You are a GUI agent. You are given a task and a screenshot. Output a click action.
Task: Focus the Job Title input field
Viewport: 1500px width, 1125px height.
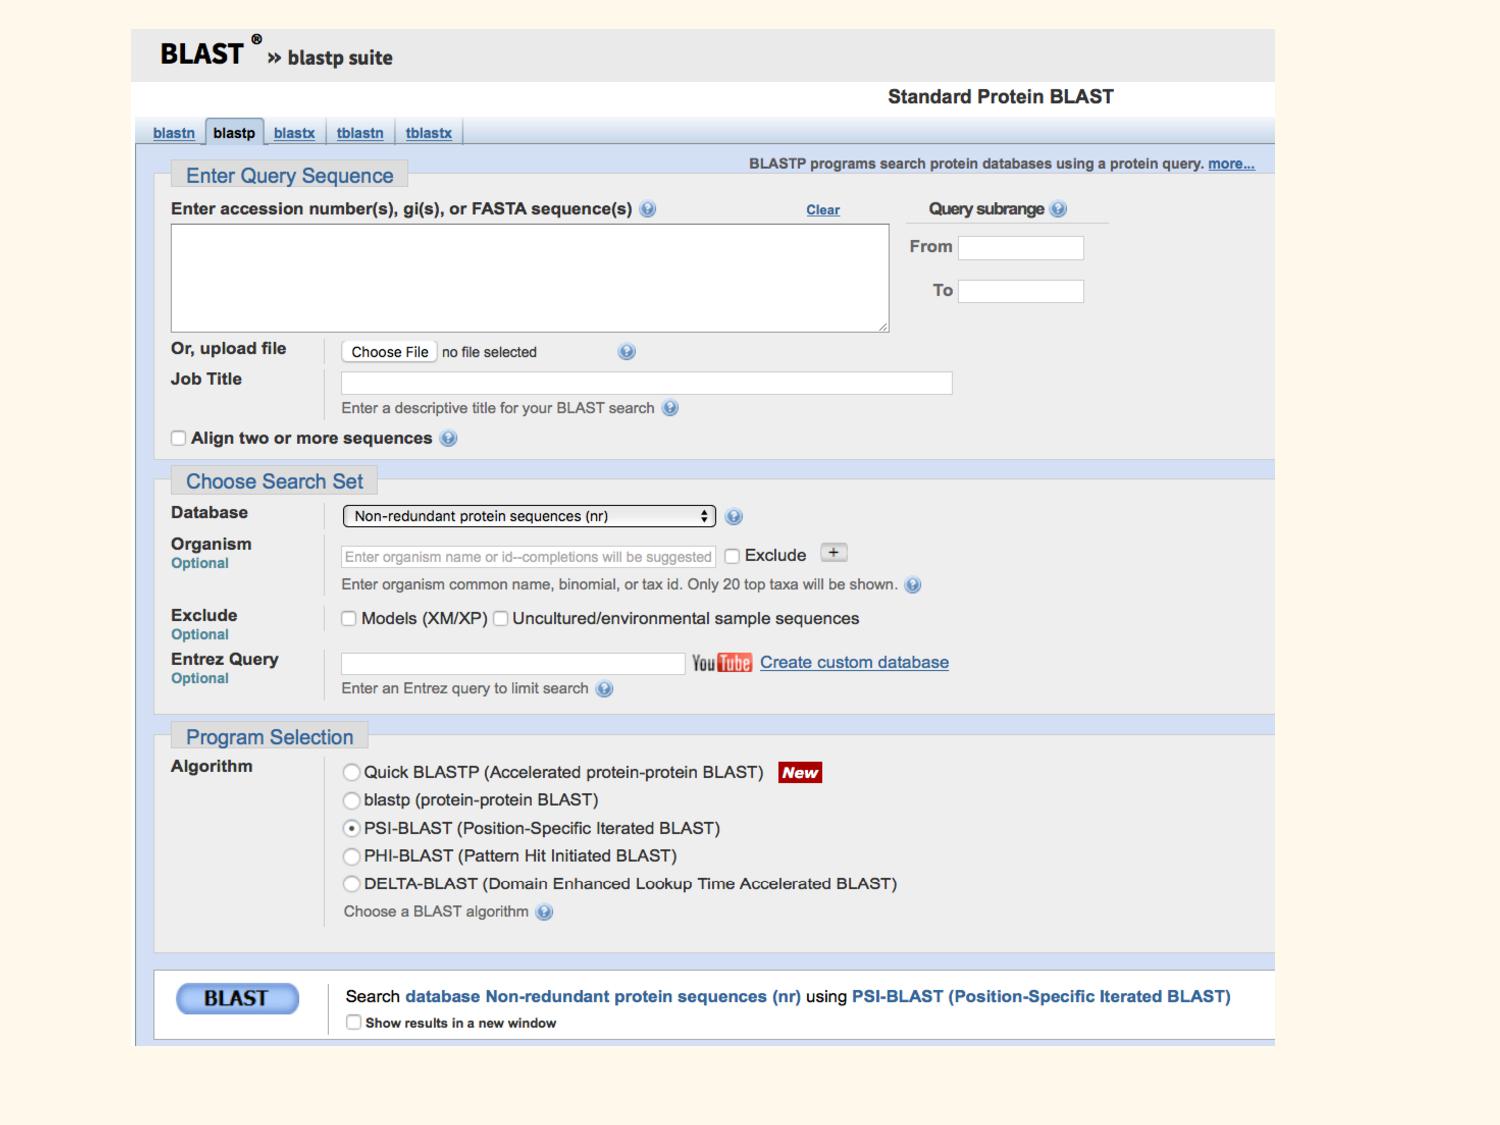(647, 383)
